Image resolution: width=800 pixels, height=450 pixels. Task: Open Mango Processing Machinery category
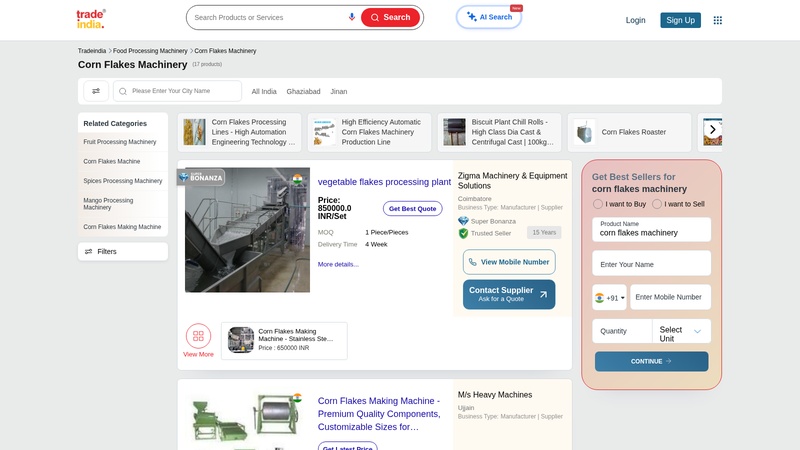click(108, 204)
